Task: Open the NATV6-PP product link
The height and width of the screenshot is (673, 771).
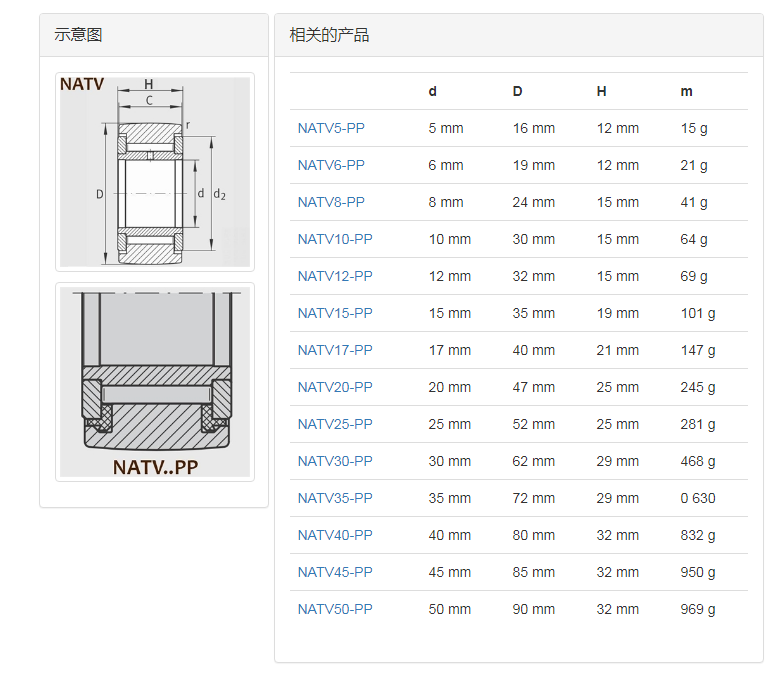Action: coord(330,165)
